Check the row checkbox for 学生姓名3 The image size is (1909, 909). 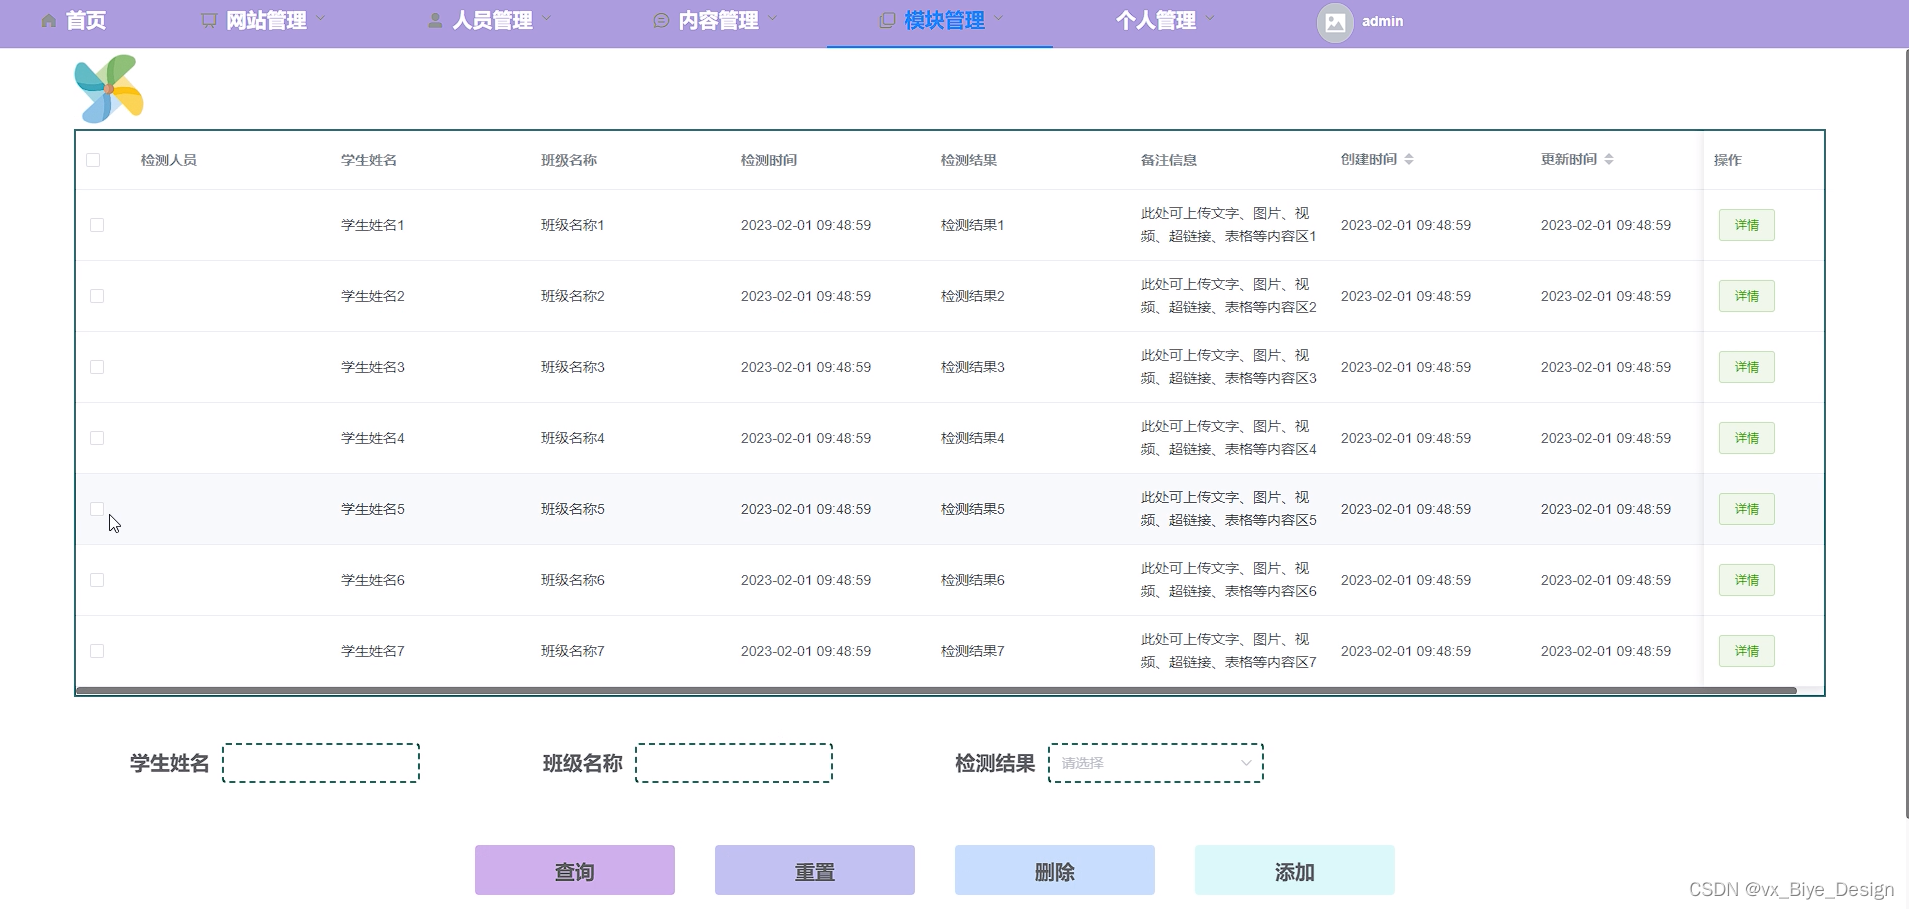click(x=97, y=367)
